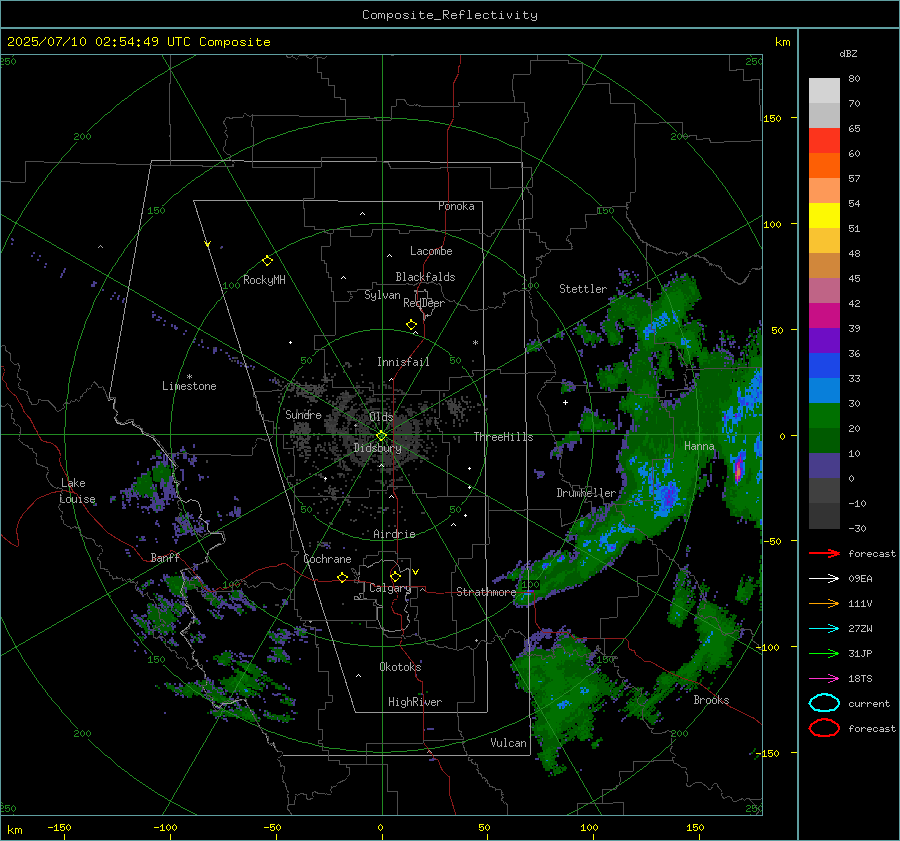Click the asterisk marker above Limestone
This screenshot has height=841, width=900.
(x=189, y=377)
